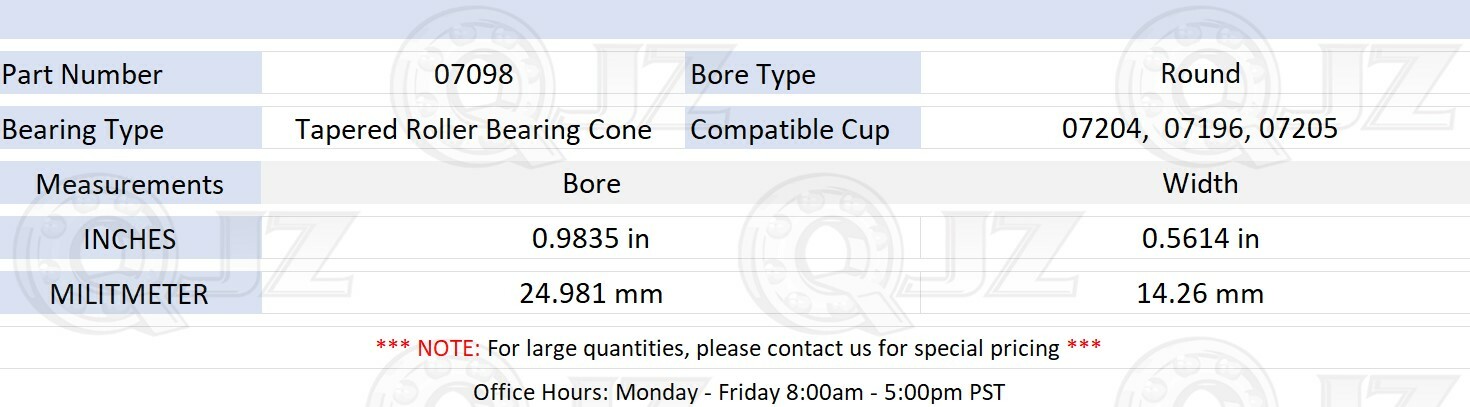Image resolution: width=1470 pixels, height=407 pixels.
Task: Click compatible cup number 07205
Action: point(1298,129)
